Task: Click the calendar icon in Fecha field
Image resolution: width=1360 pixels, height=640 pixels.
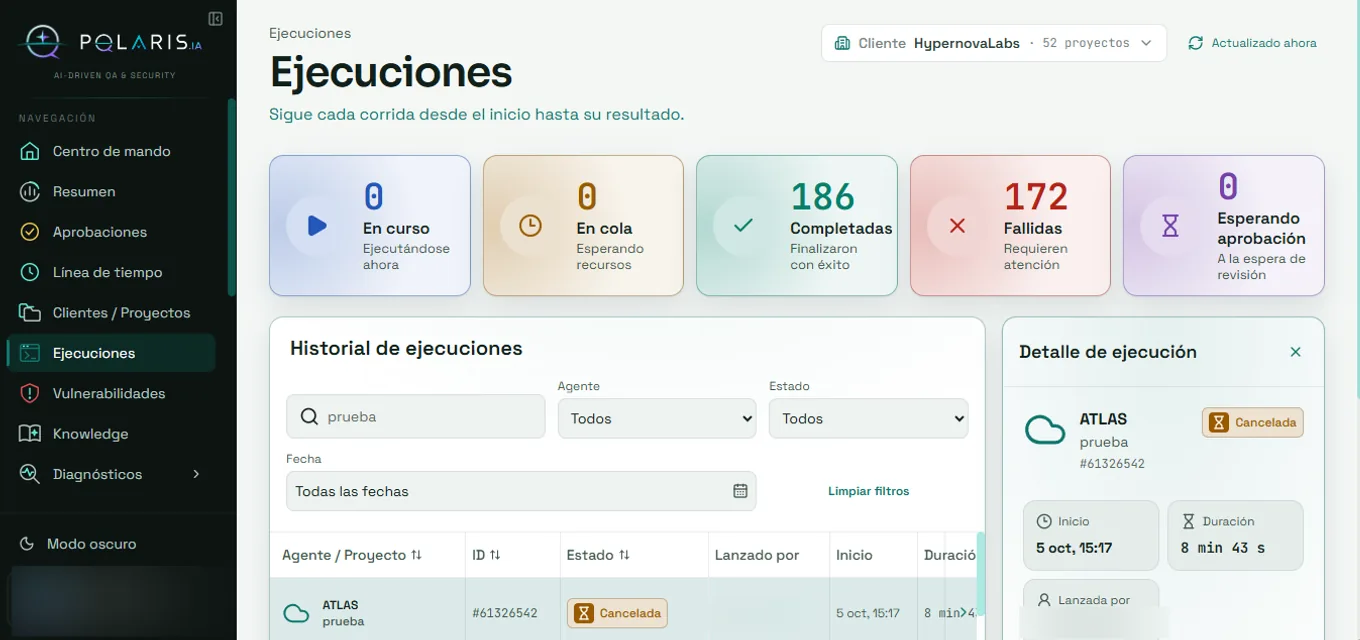Action: click(740, 491)
